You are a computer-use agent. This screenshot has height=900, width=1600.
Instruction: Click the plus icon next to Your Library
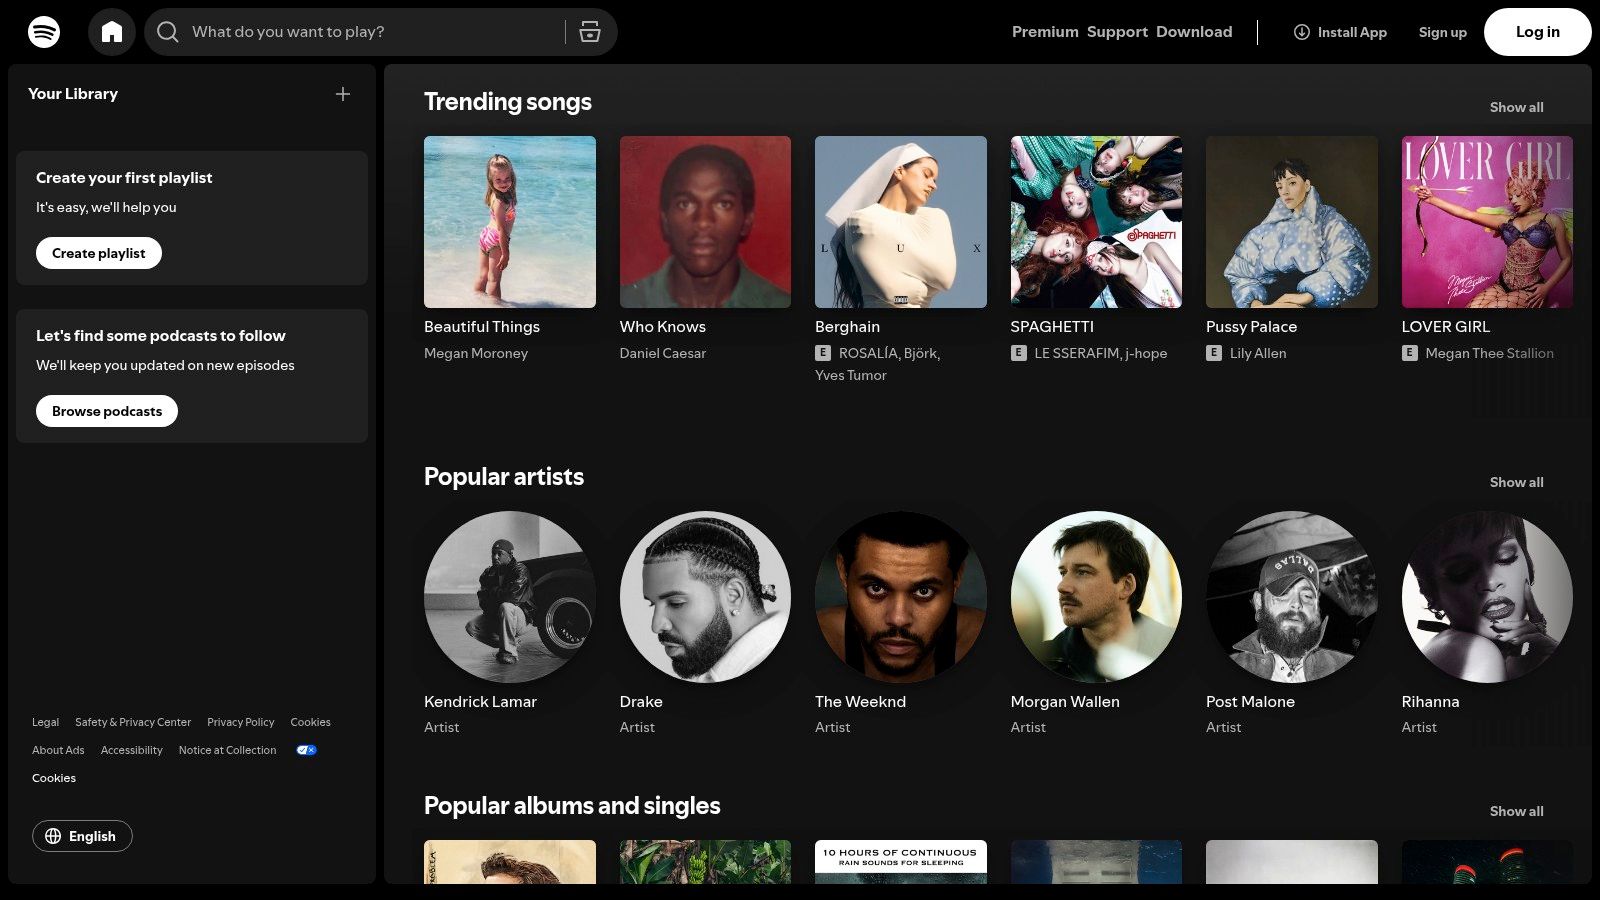343,94
